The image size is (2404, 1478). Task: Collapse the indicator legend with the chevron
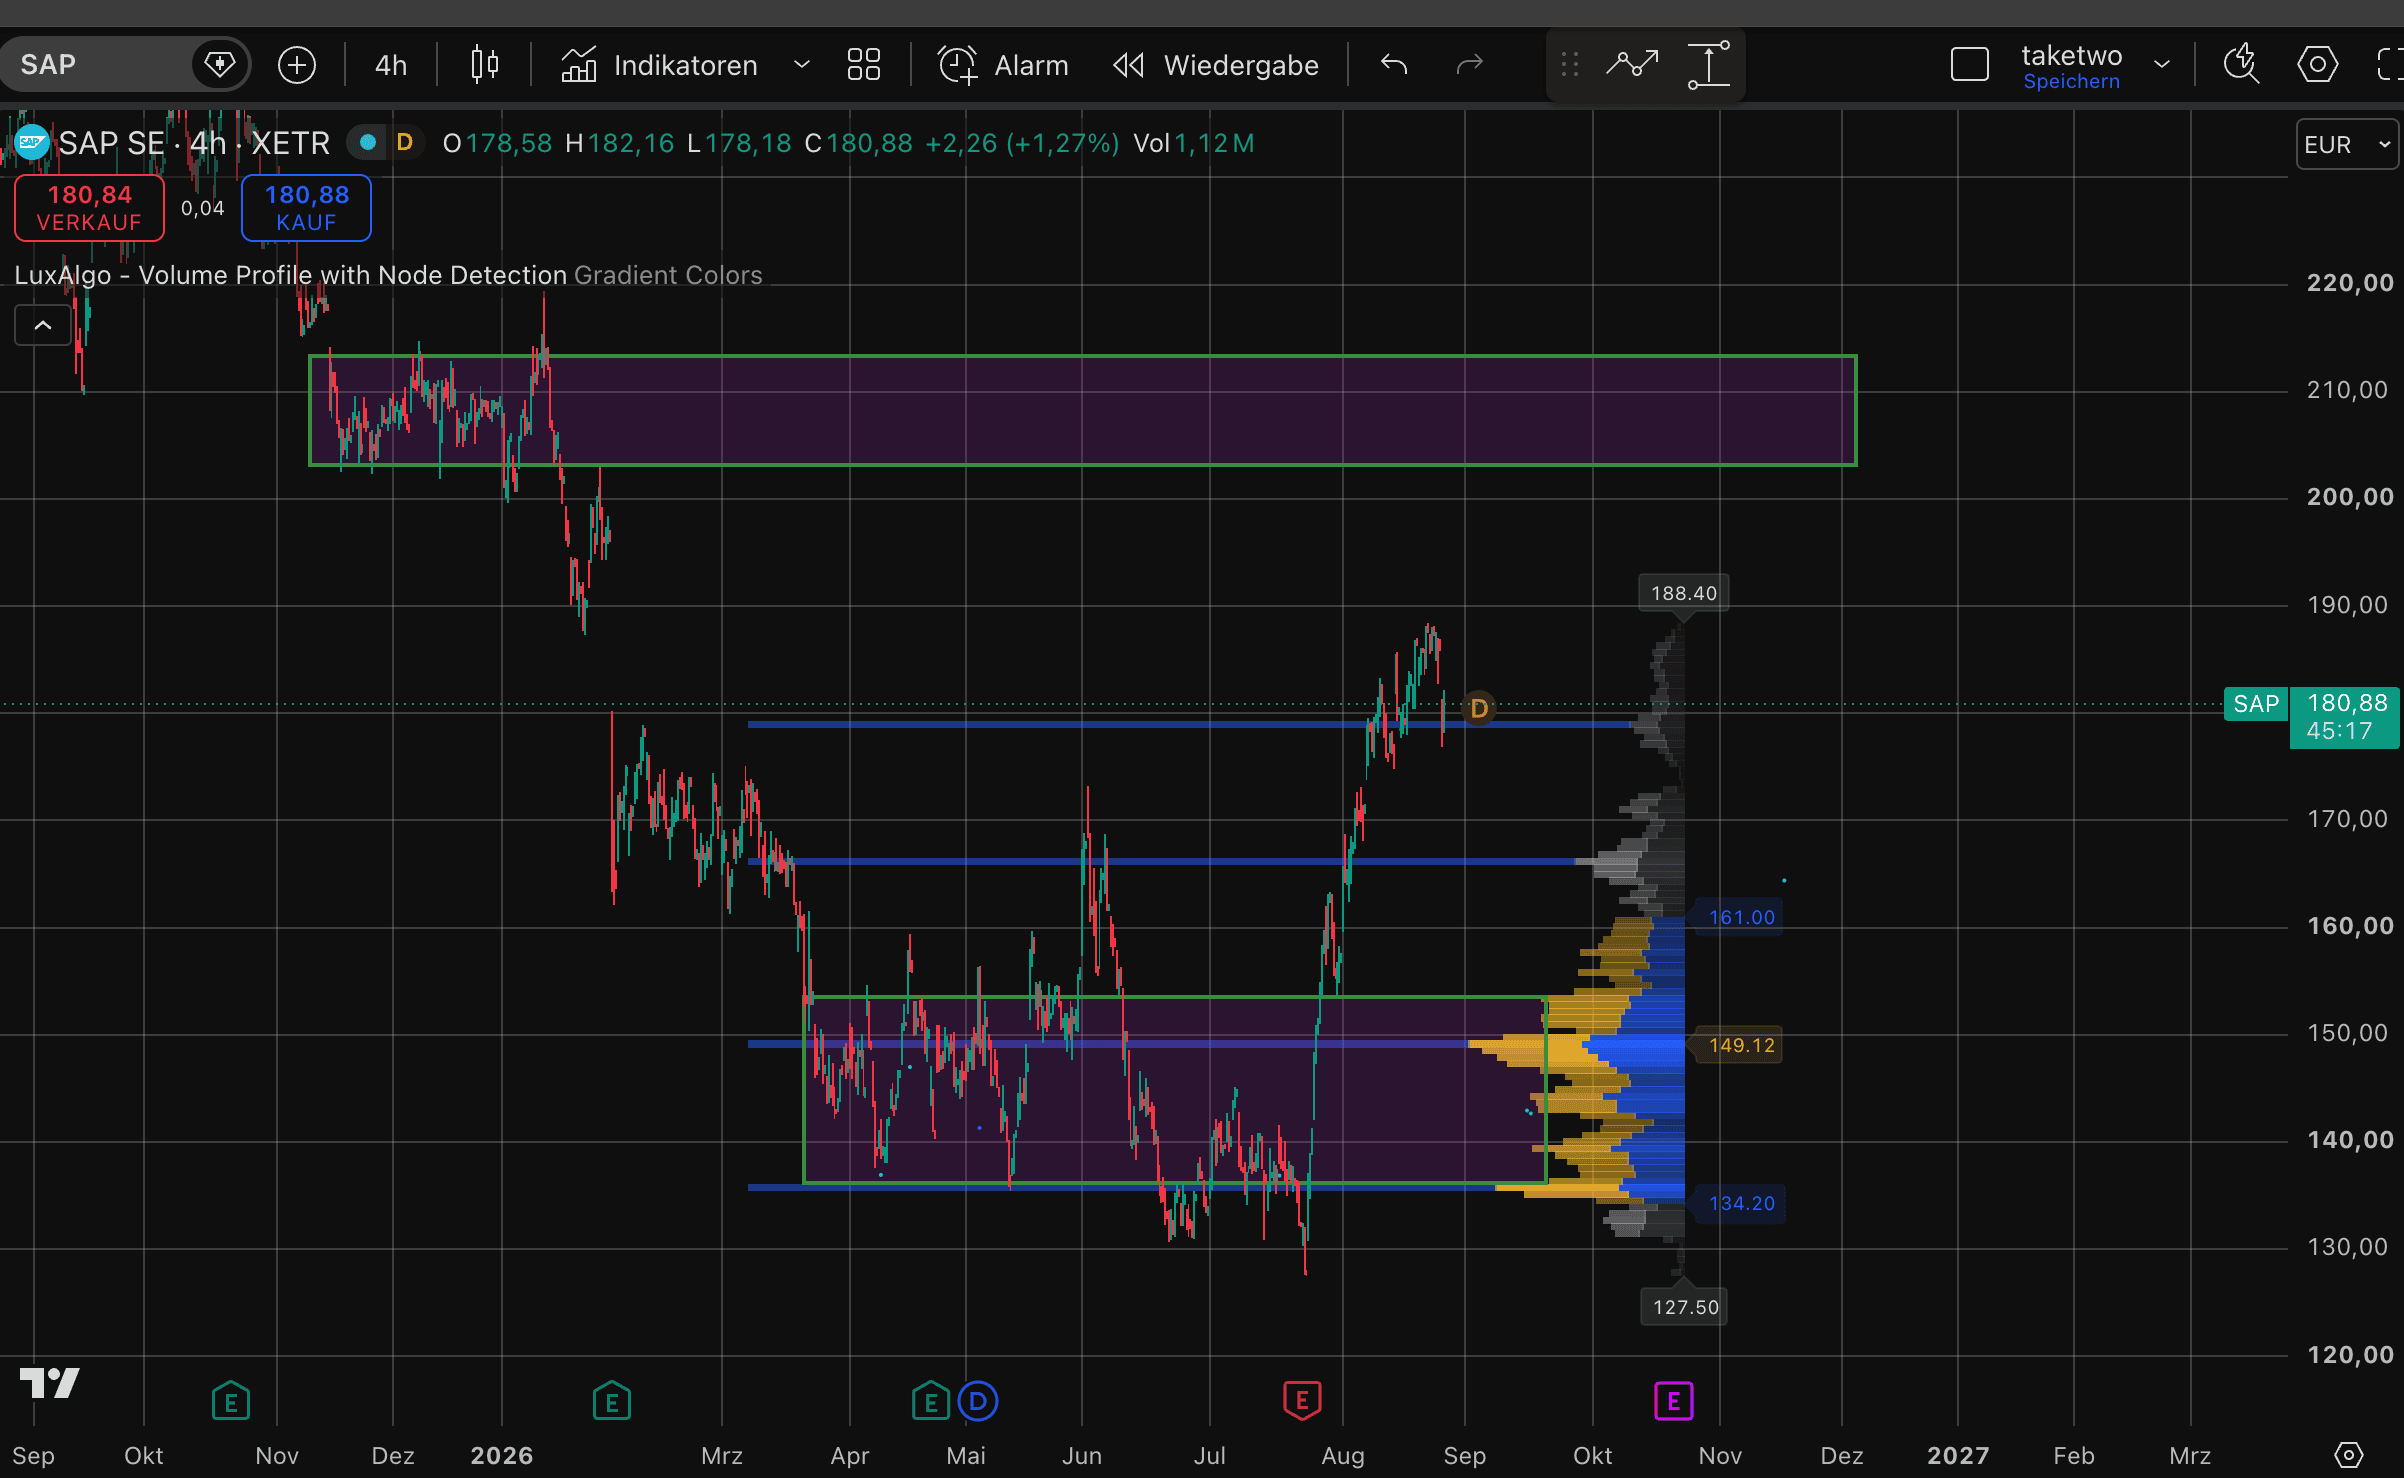click(43, 325)
